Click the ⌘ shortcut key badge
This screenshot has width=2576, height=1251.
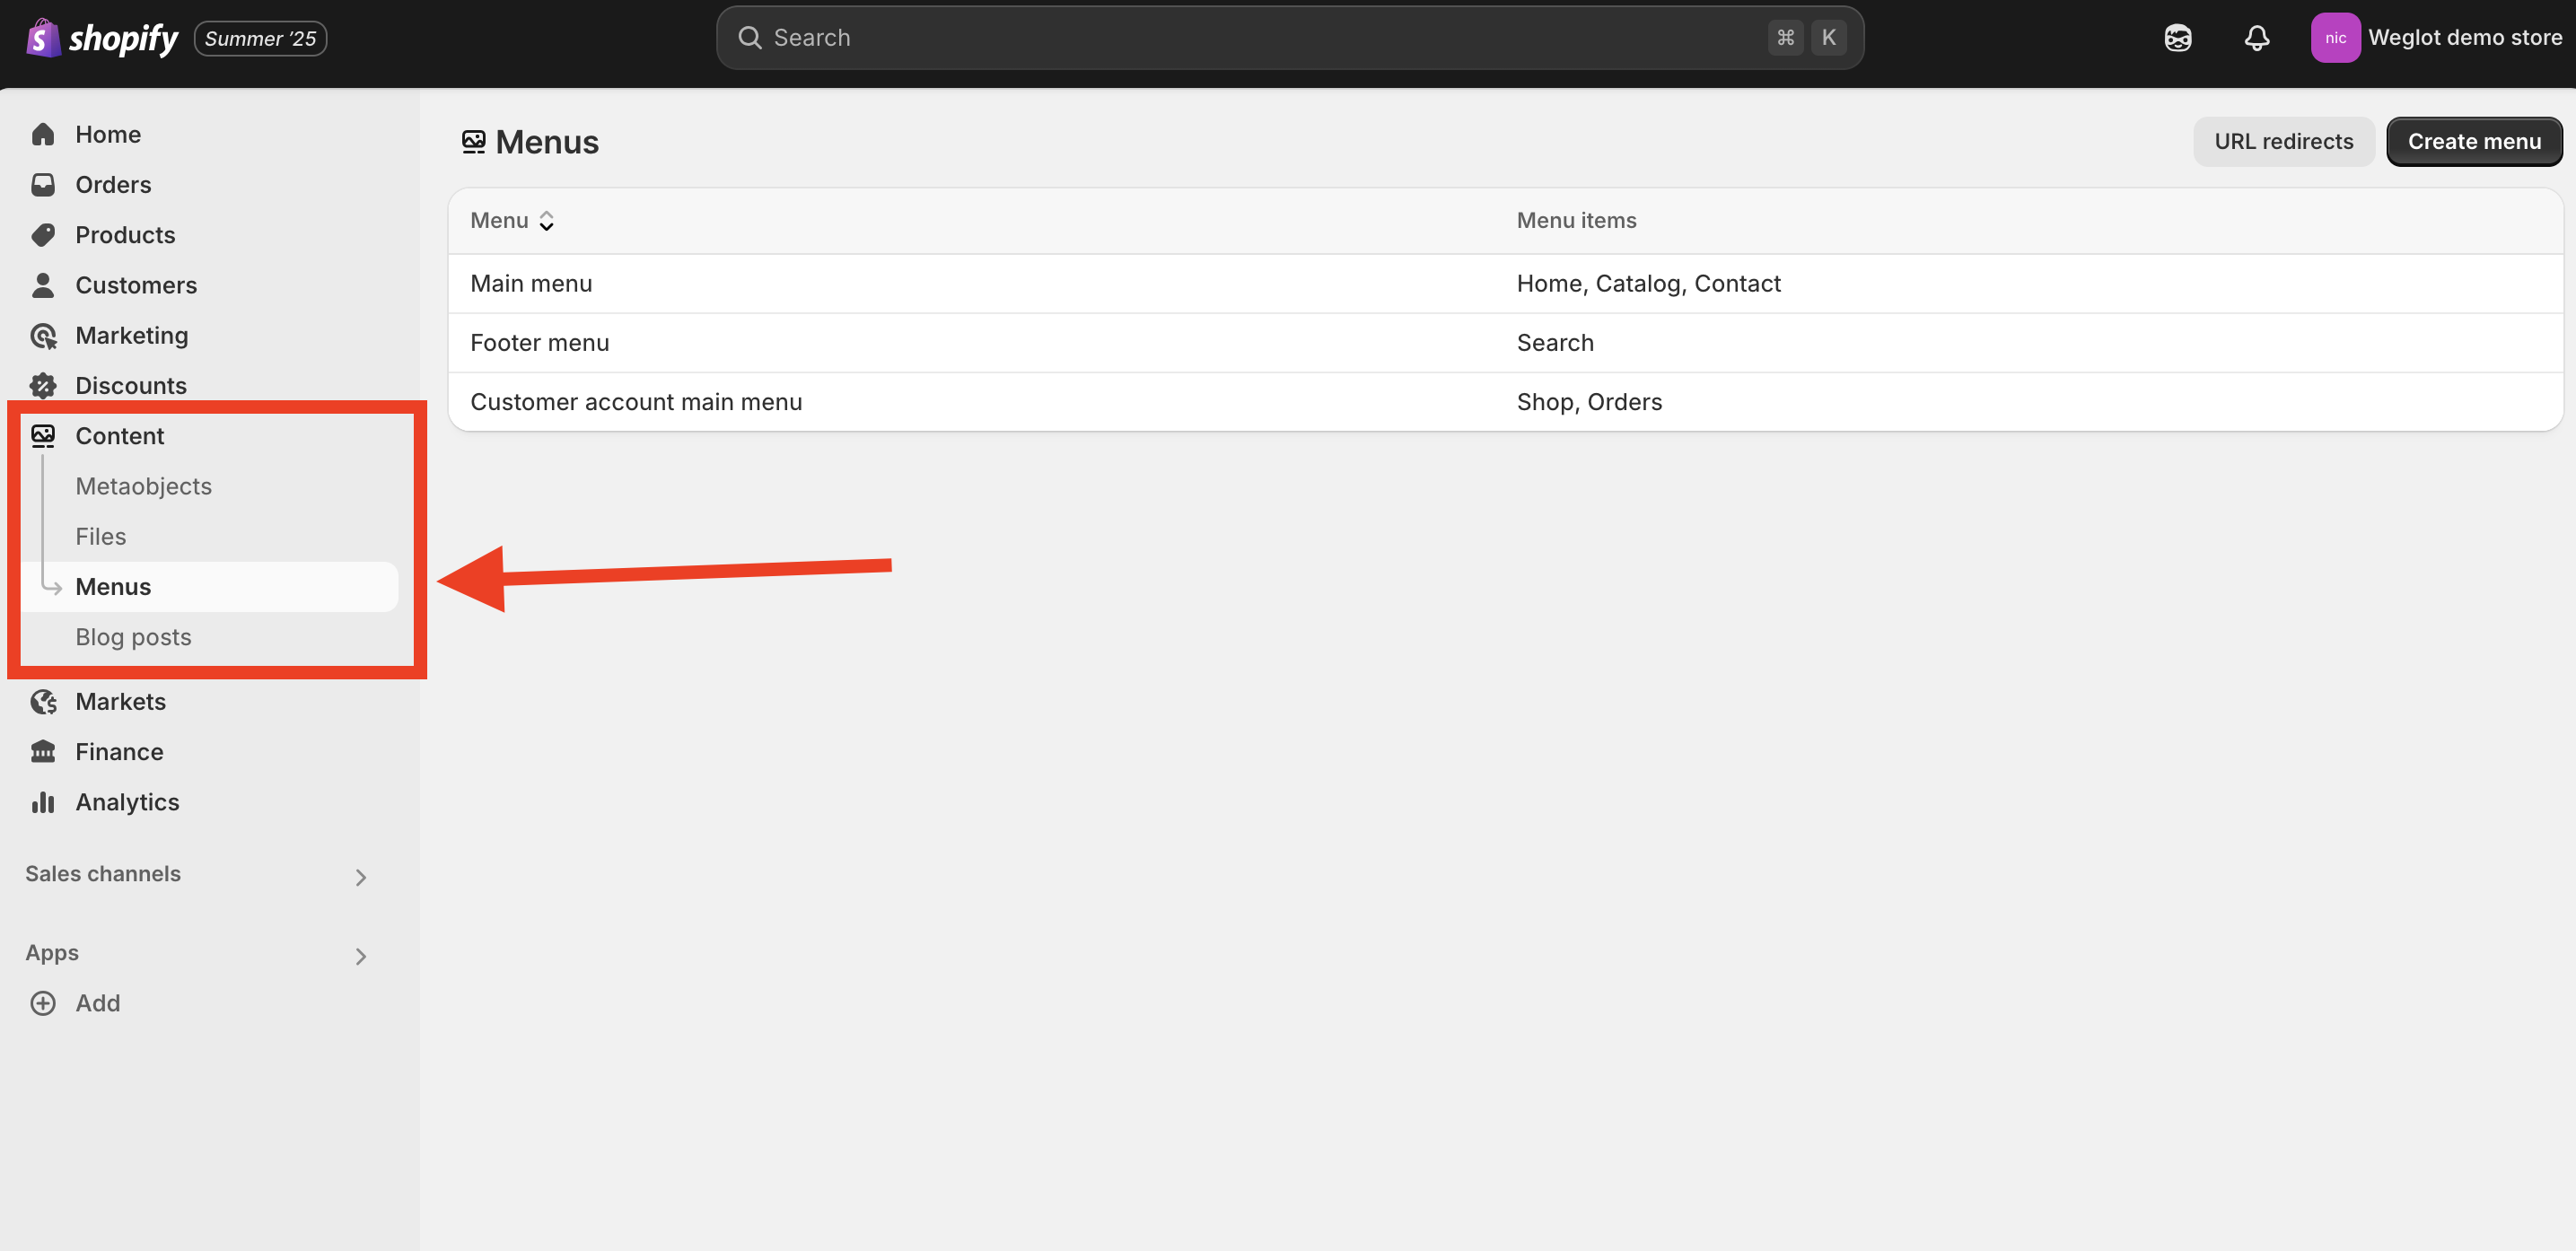1785,38
